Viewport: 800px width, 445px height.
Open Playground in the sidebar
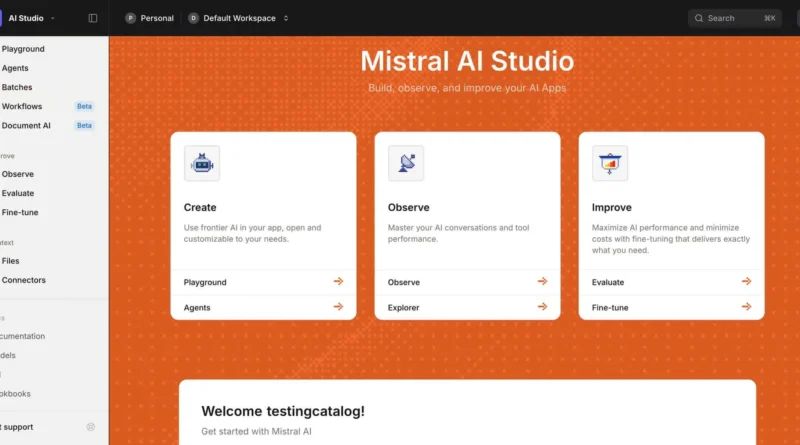click(23, 49)
